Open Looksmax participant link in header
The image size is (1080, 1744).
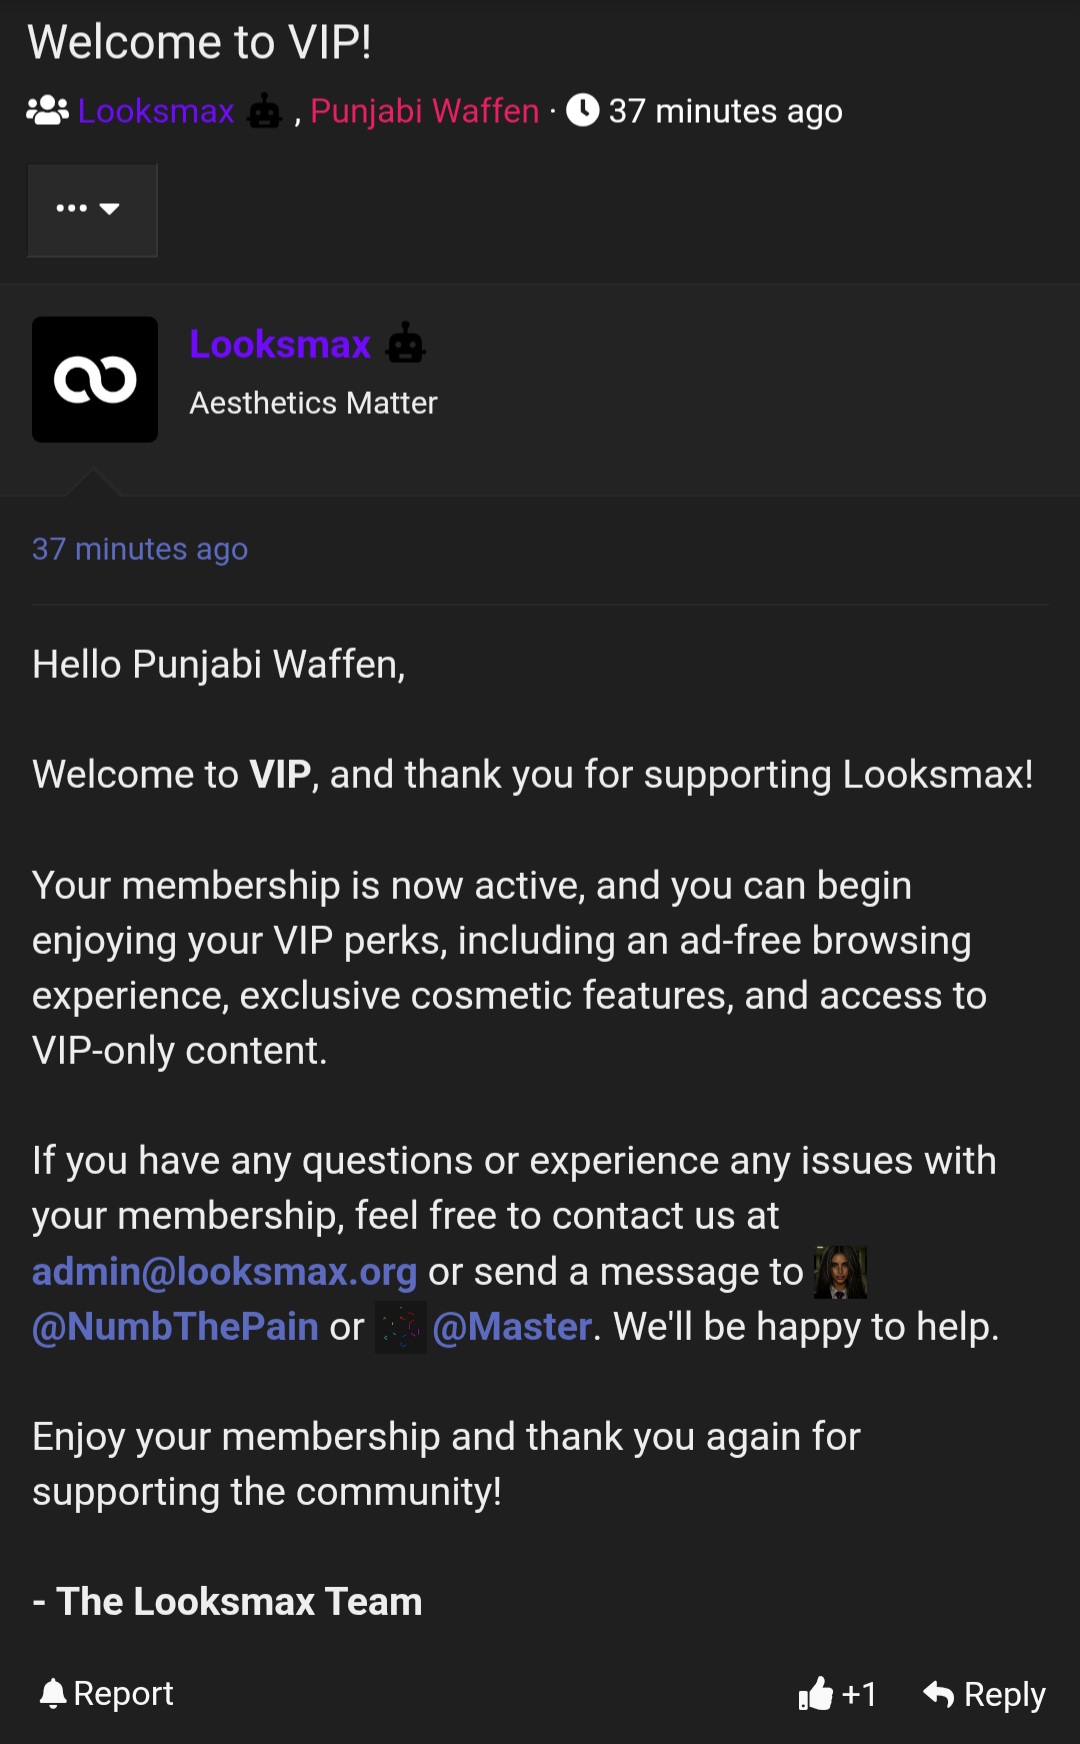(156, 111)
